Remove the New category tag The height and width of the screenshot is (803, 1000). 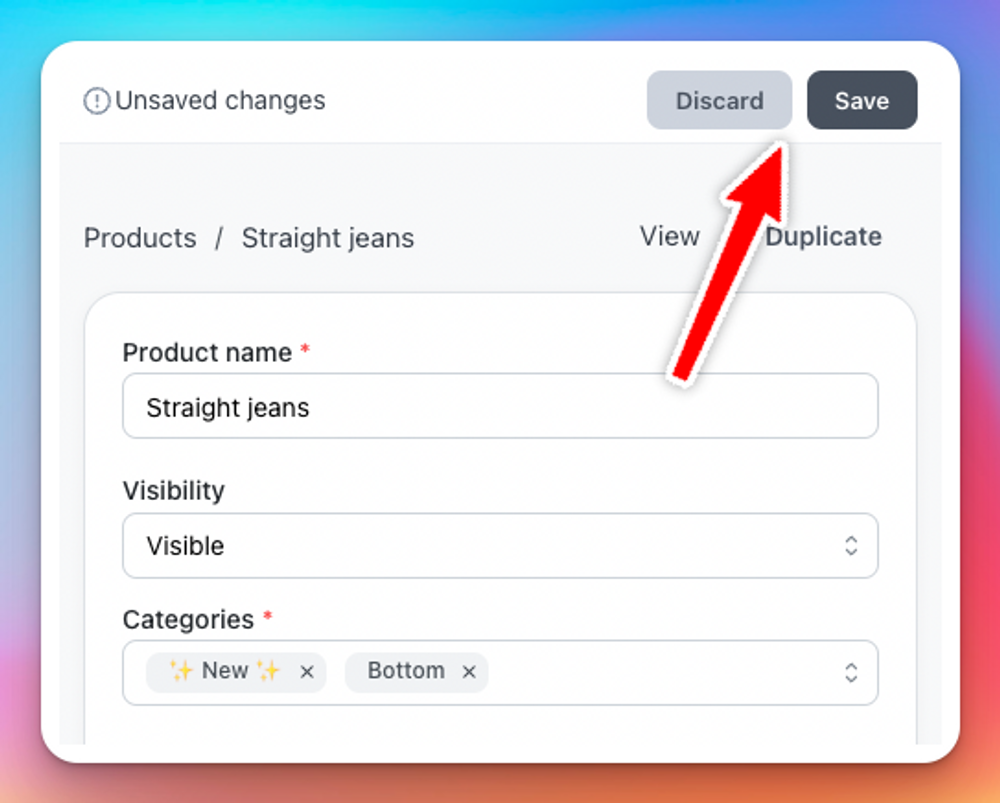(x=307, y=672)
